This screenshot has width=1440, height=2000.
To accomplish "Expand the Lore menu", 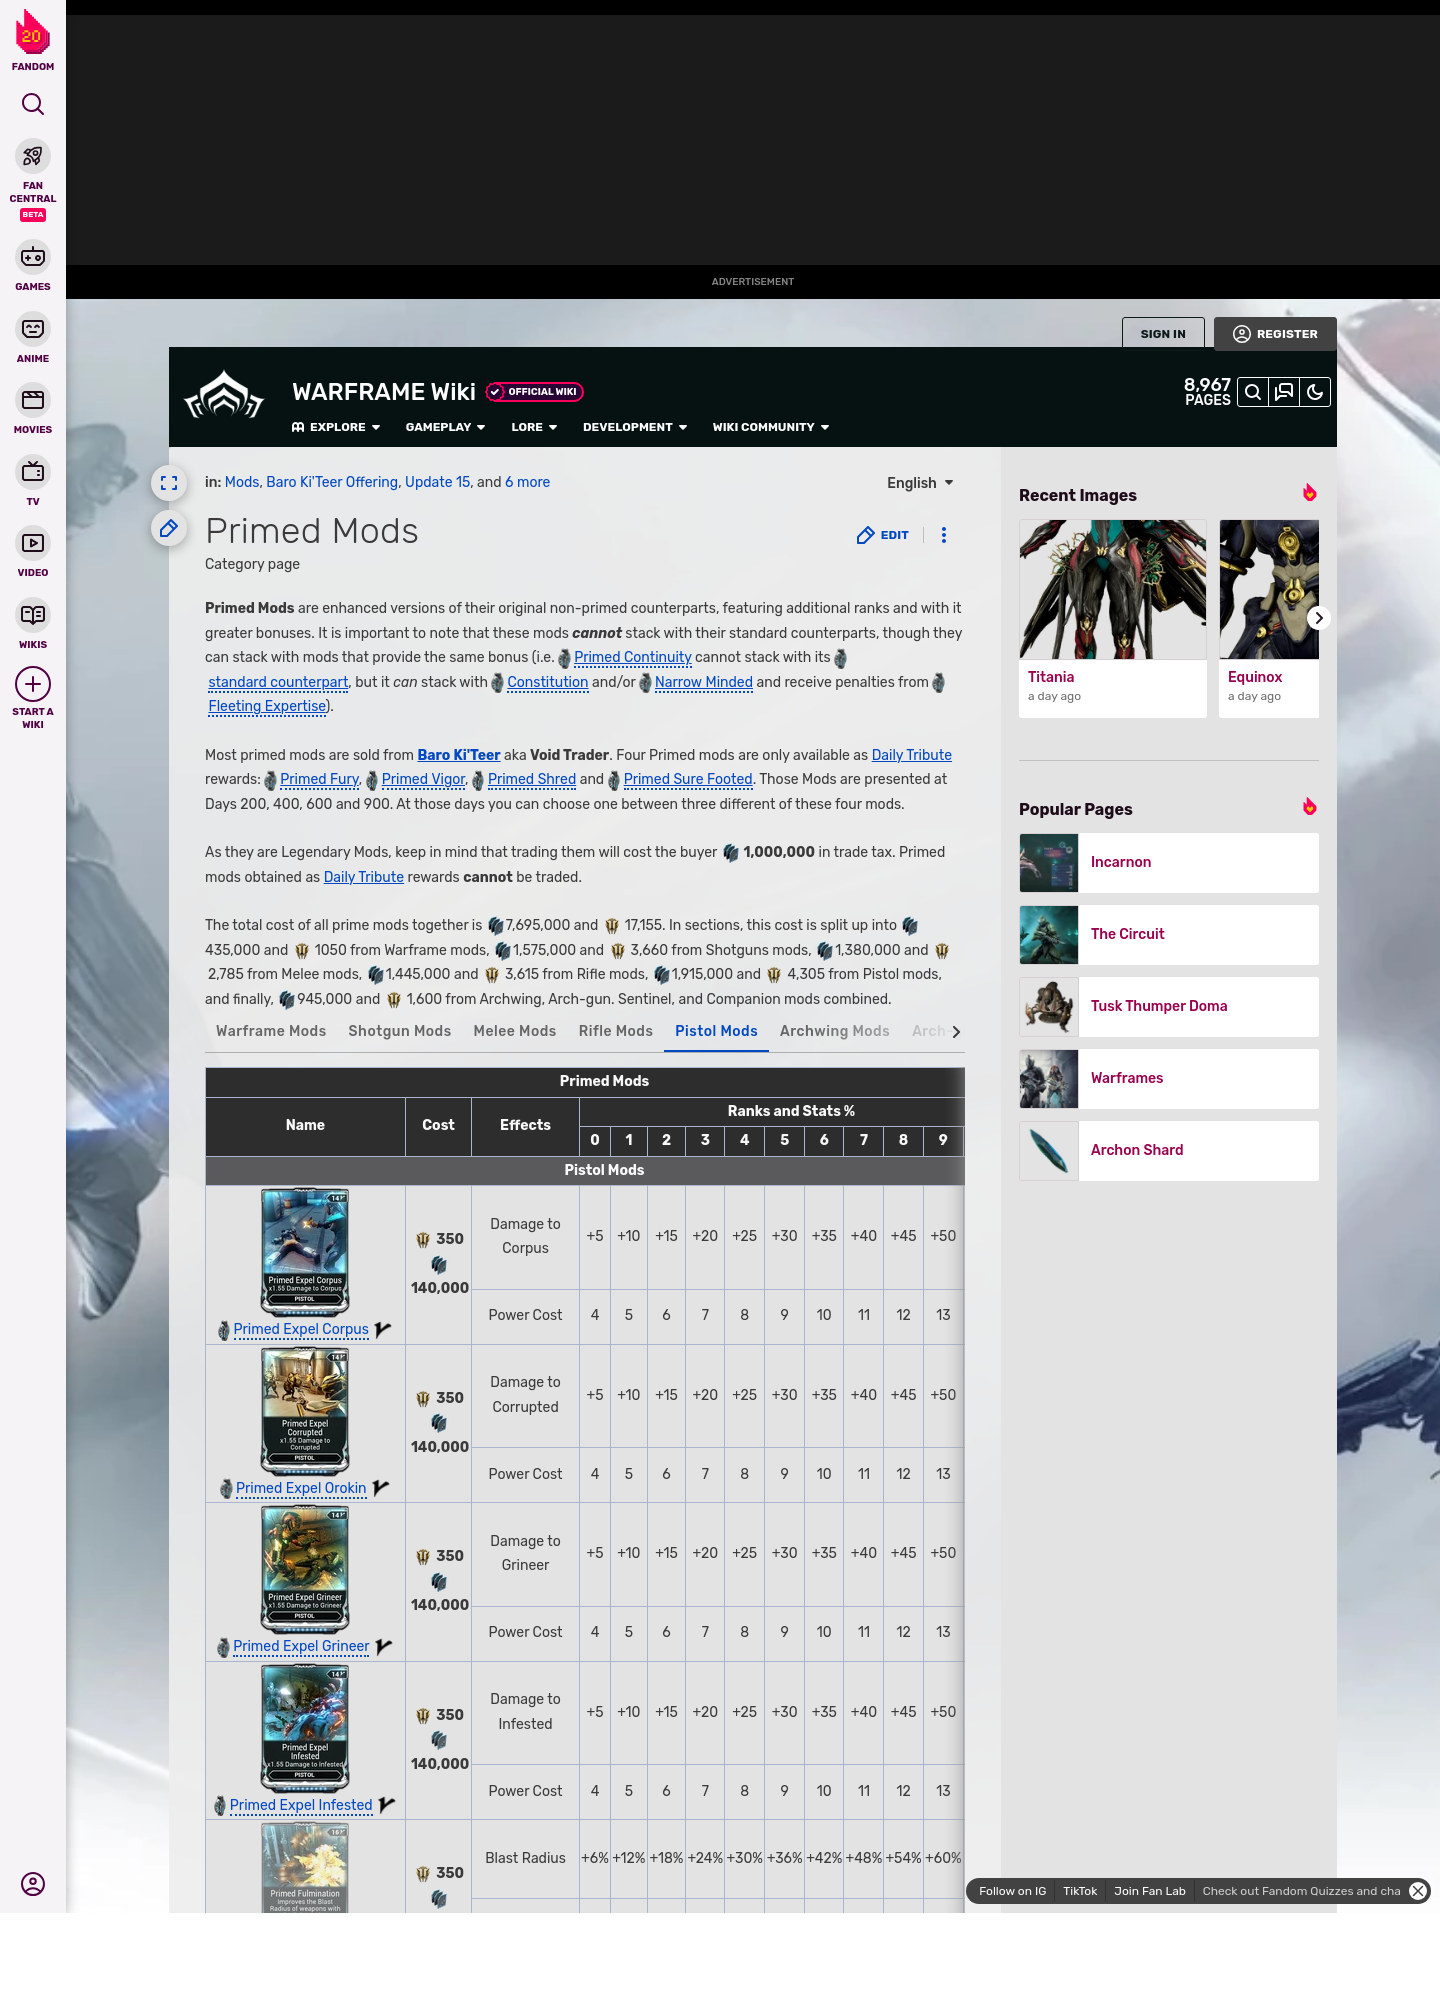I will click(534, 427).
